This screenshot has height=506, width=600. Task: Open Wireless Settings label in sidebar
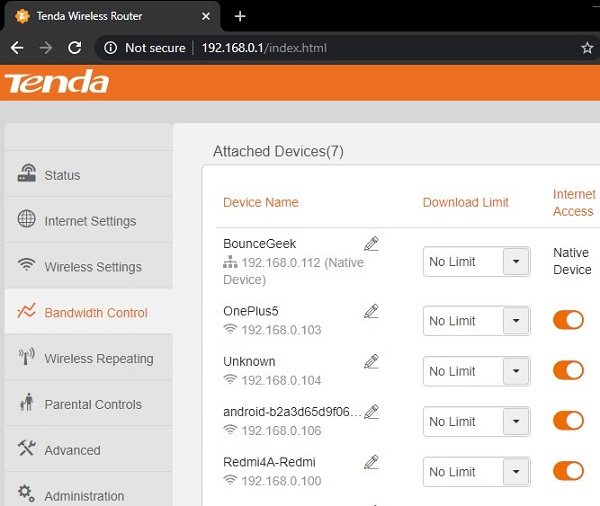coord(93,267)
